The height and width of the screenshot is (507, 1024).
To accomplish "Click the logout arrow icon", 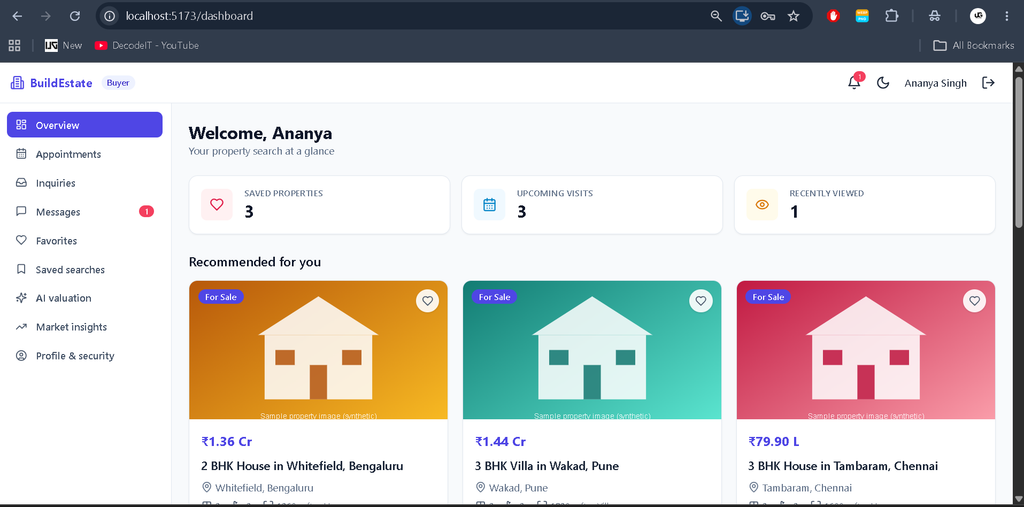I will pyautogui.click(x=988, y=83).
